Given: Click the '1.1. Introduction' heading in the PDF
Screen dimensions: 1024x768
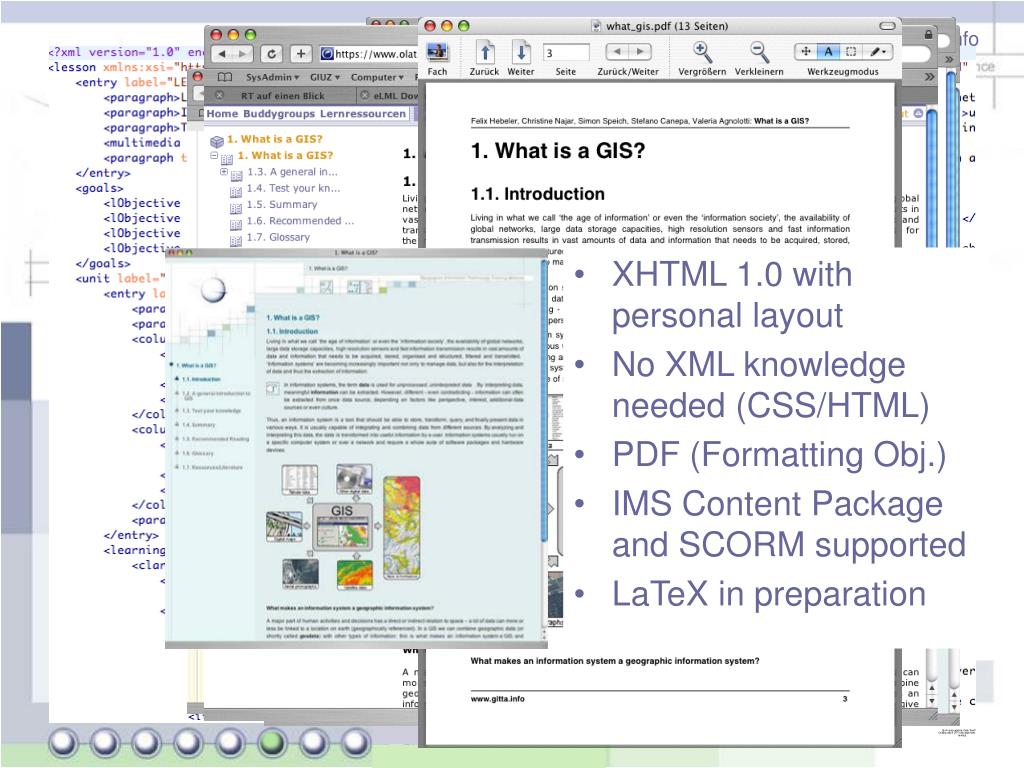Looking at the screenshot, I should click(x=537, y=194).
